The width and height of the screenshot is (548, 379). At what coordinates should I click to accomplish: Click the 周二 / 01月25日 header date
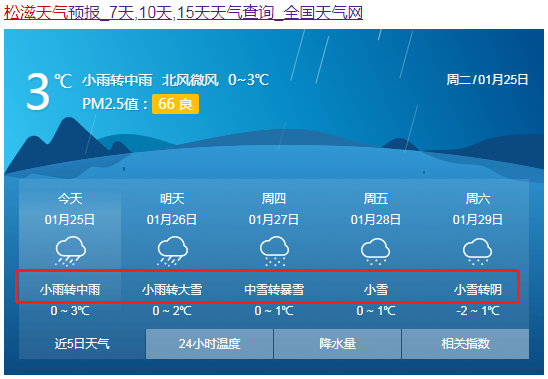(x=487, y=80)
